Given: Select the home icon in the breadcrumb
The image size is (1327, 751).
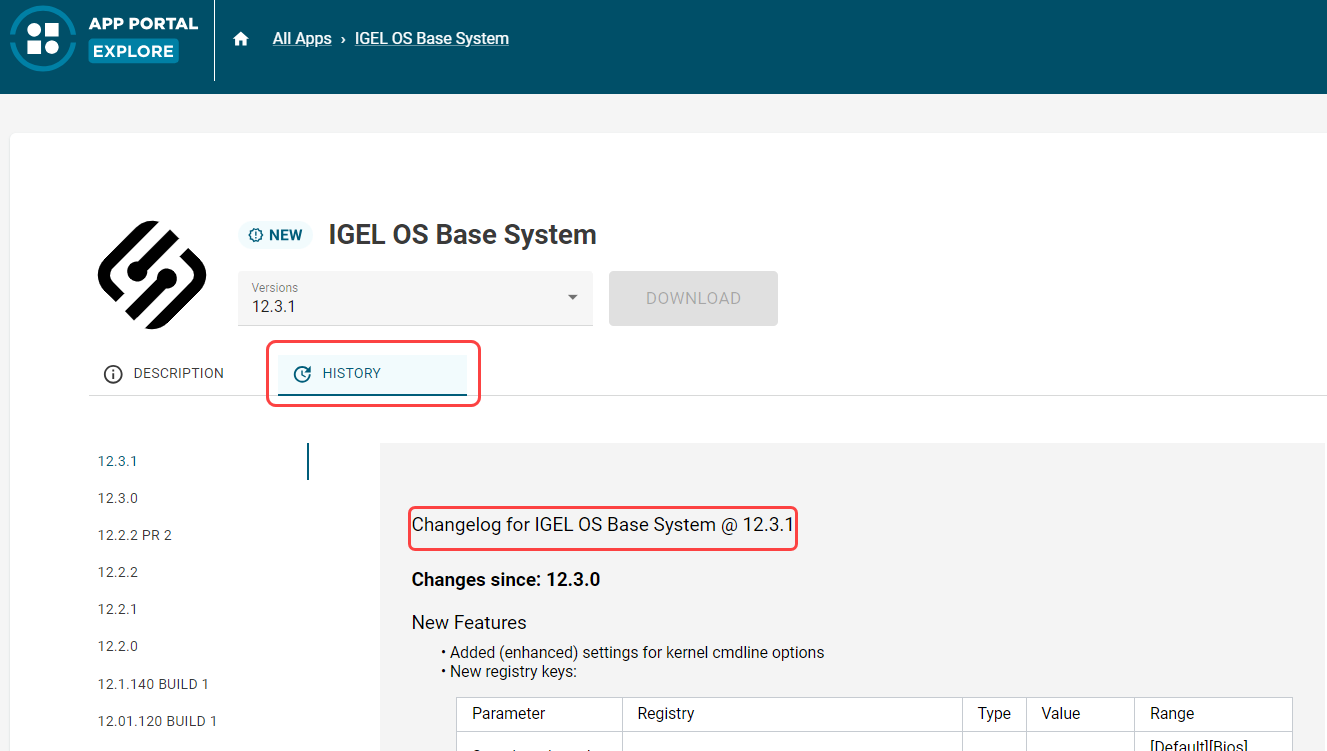Looking at the screenshot, I should click(x=240, y=37).
